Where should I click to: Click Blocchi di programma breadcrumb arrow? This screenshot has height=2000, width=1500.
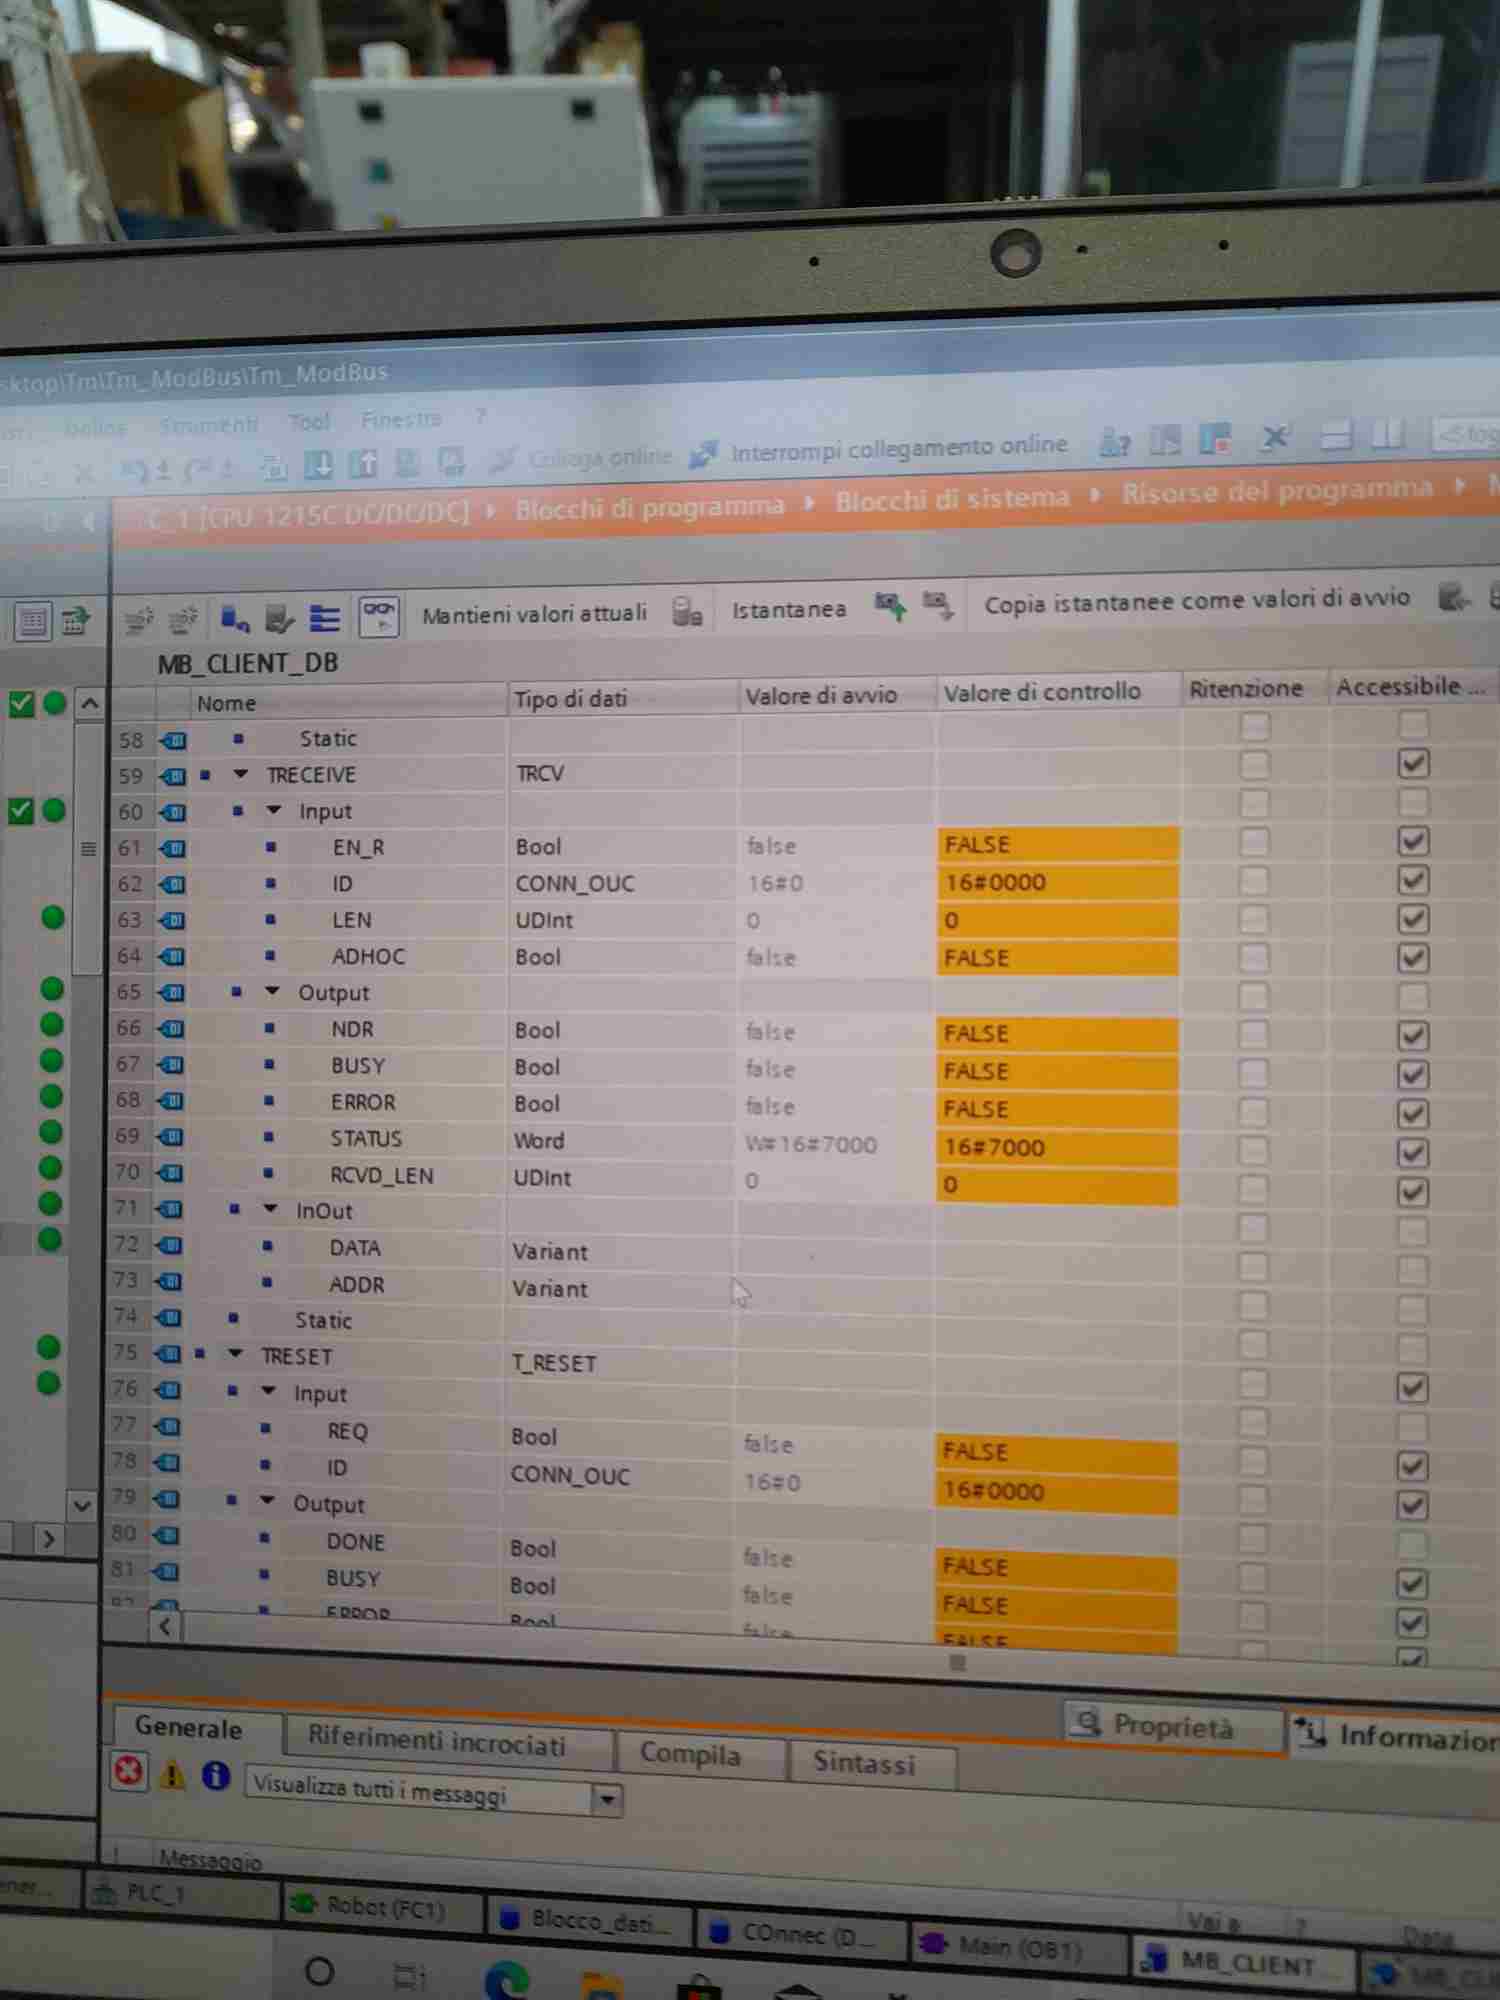(x=809, y=503)
